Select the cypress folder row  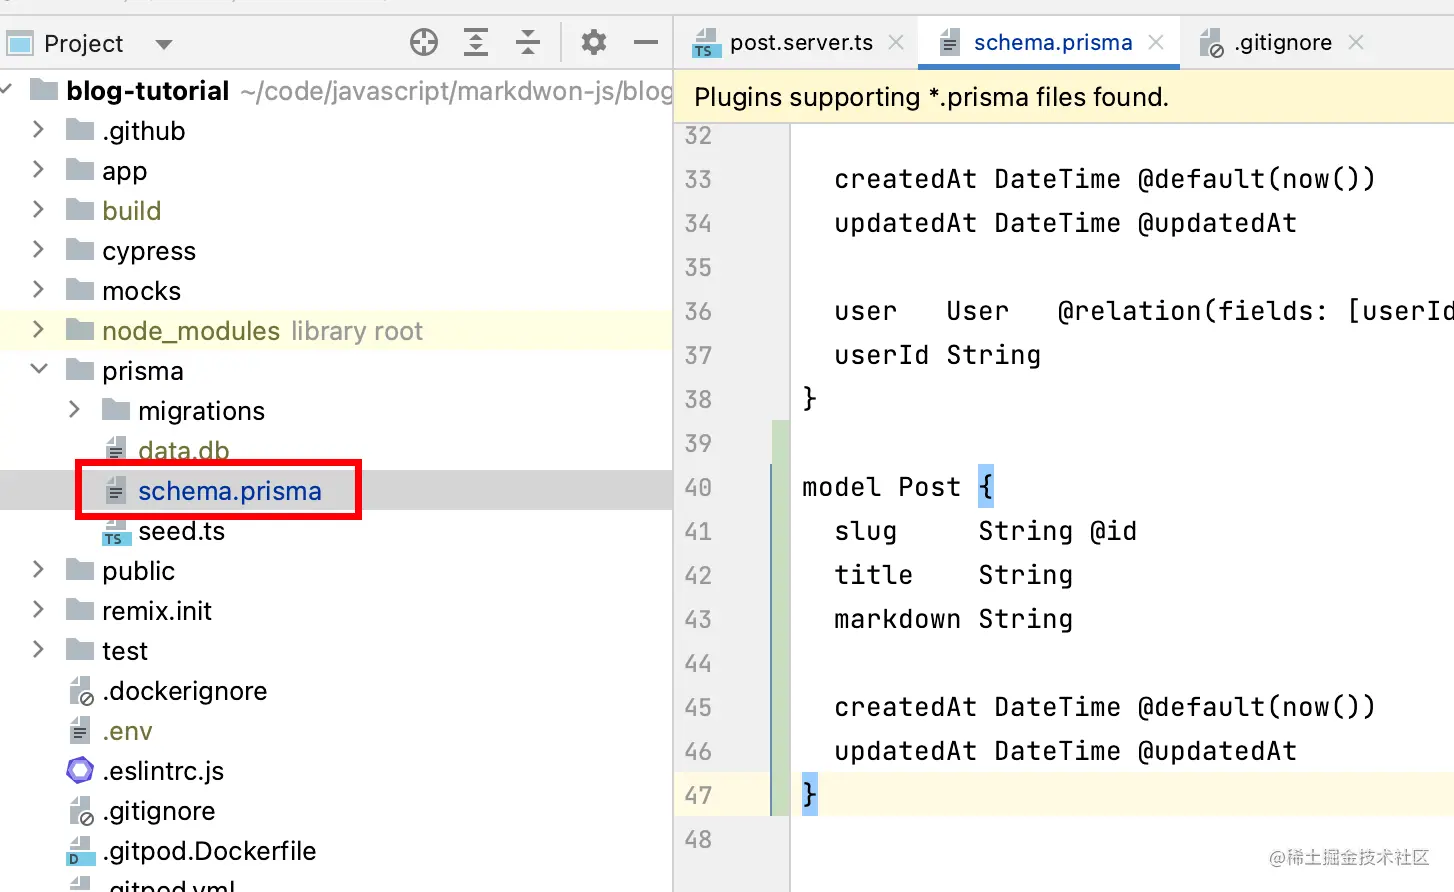click(336, 251)
